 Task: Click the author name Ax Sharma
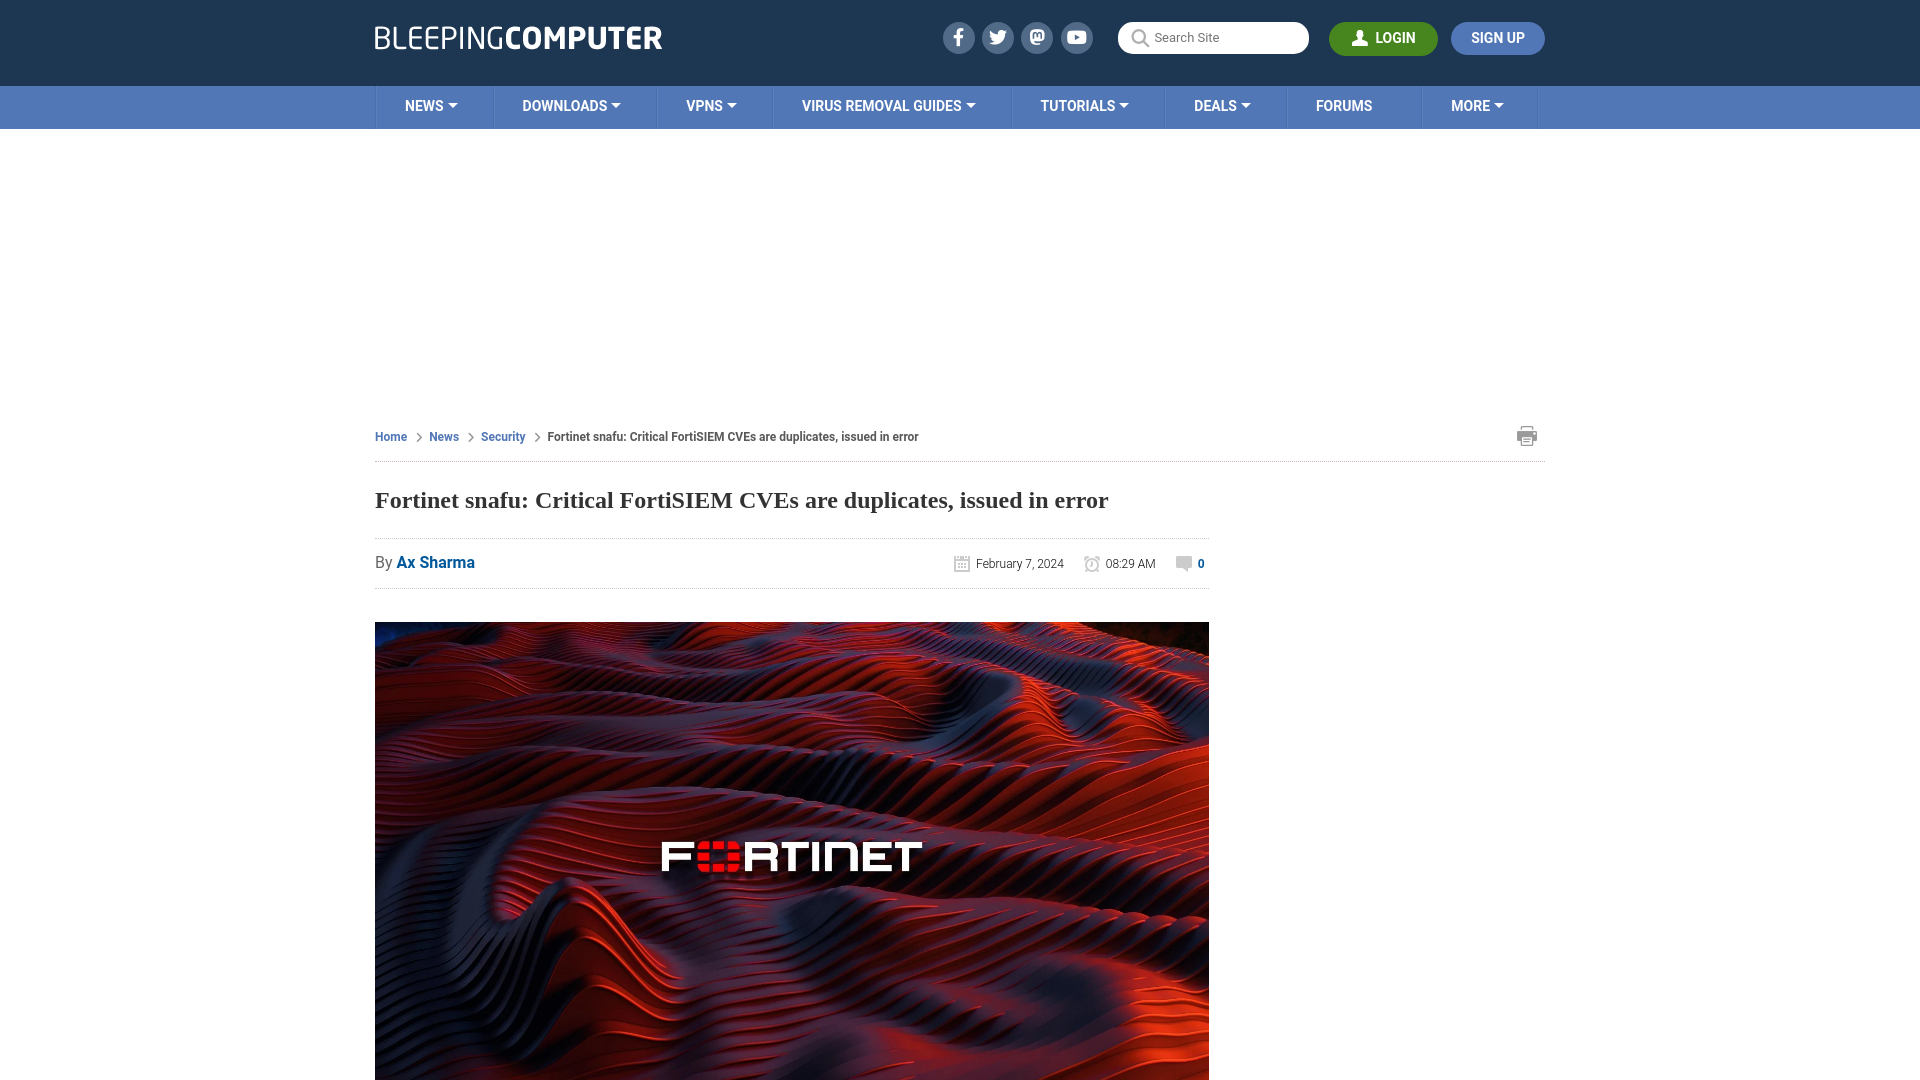[435, 562]
